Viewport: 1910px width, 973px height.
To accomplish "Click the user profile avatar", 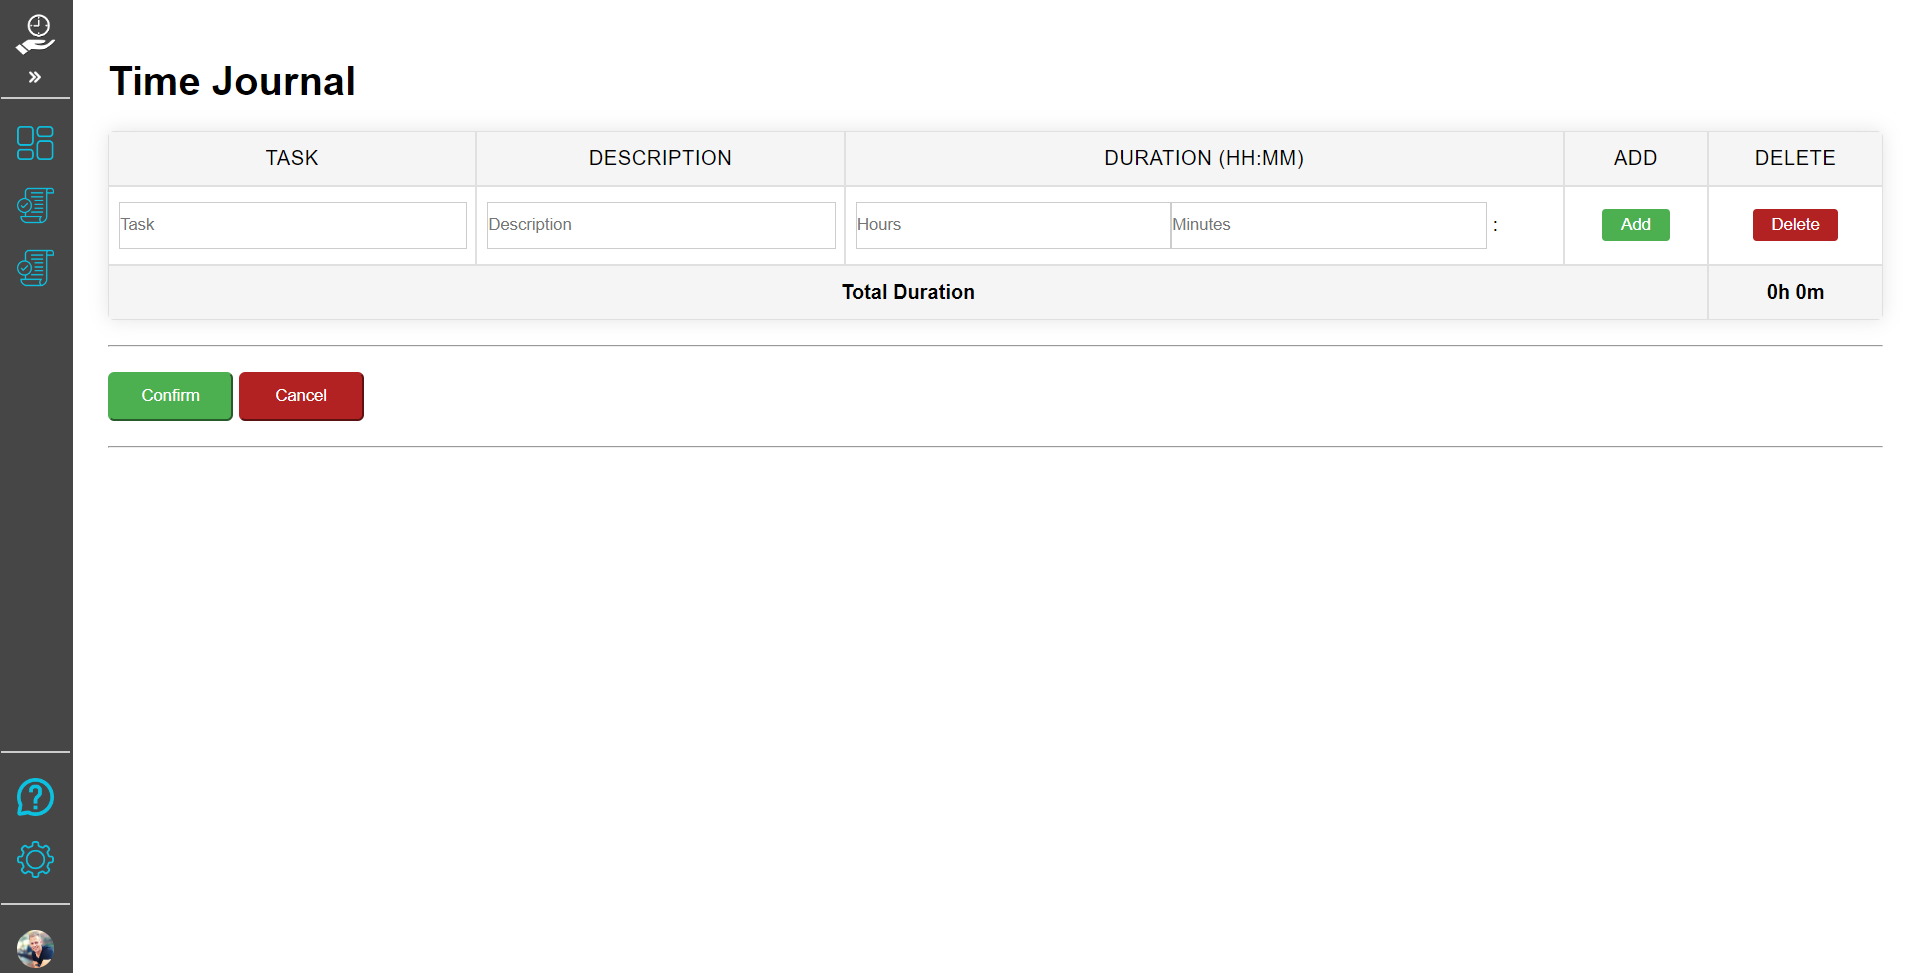I will click(35, 947).
